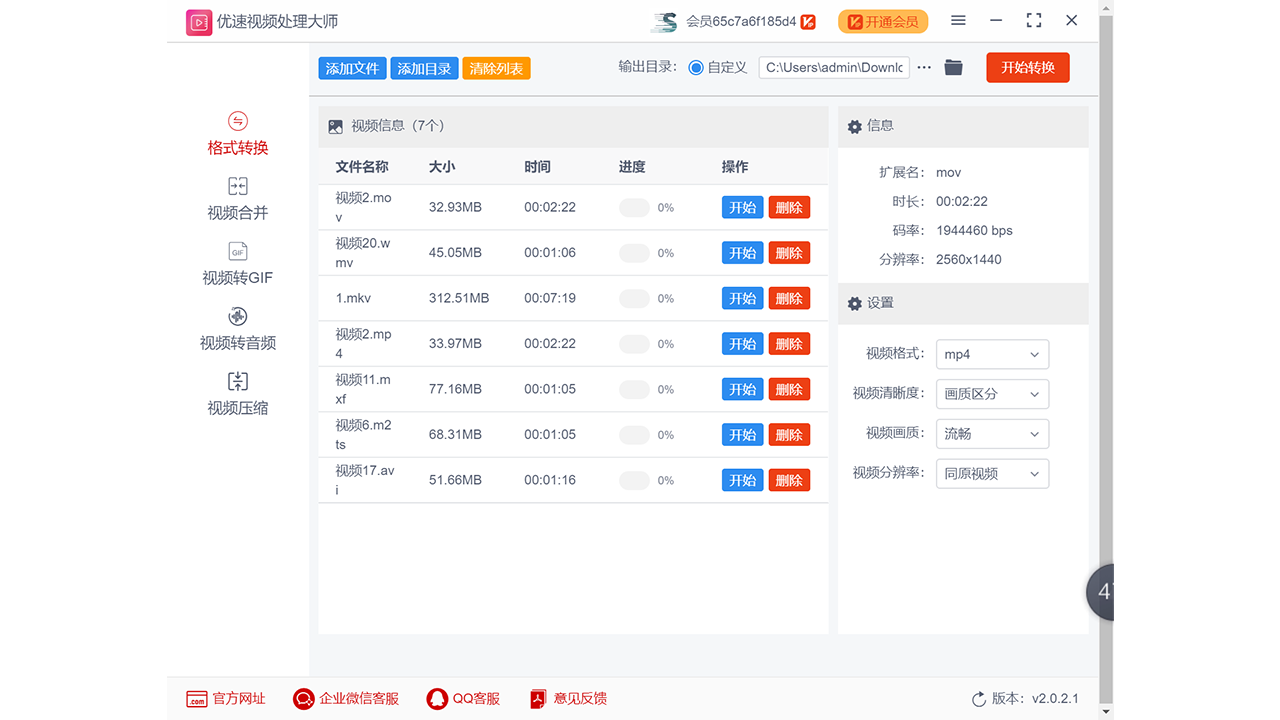Open the 视频清晰度 dropdown

992,394
